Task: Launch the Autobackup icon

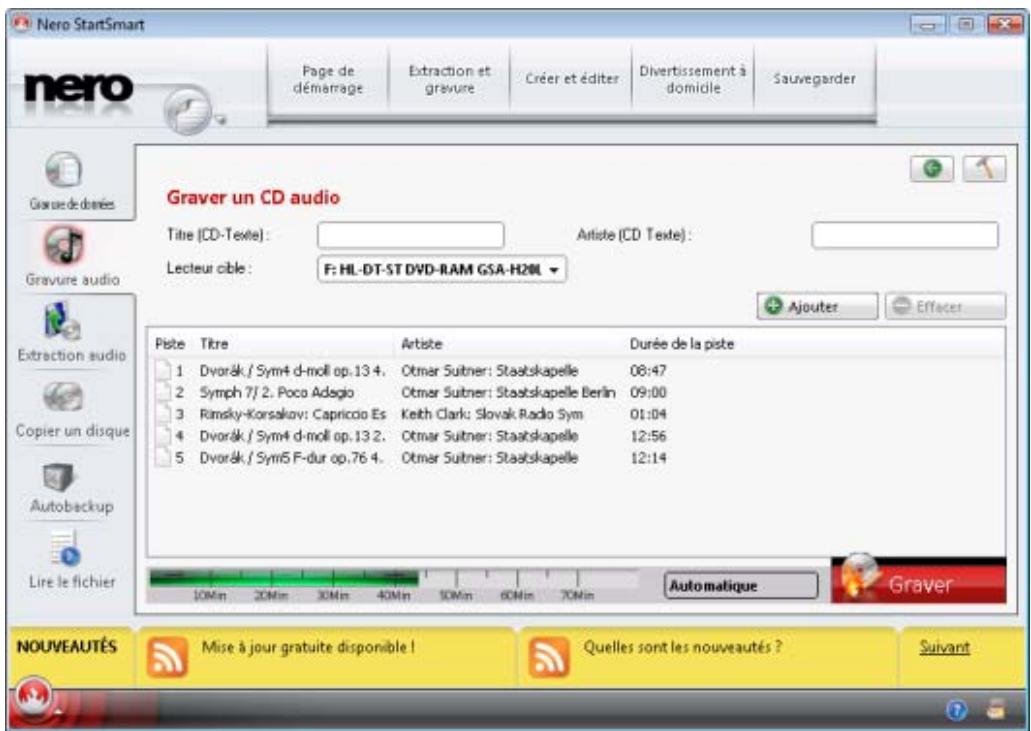Action: pos(60,477)
